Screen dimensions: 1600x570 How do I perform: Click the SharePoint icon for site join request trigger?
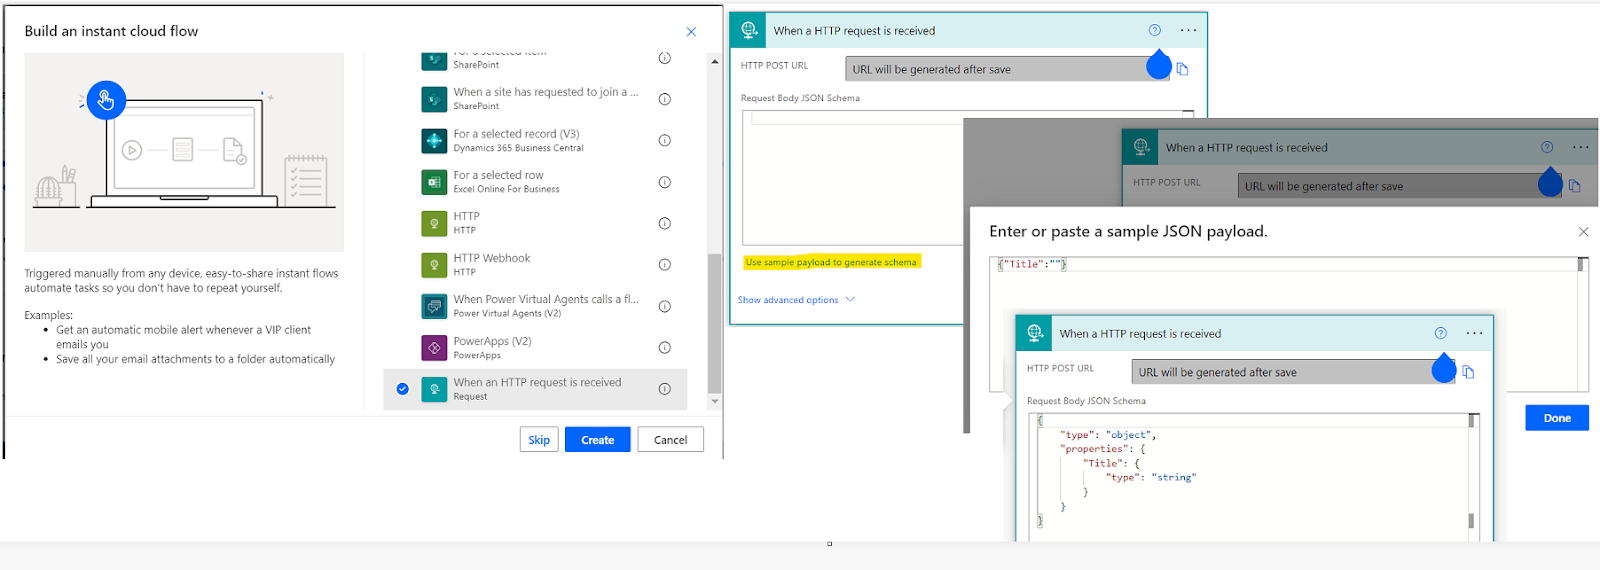tap(434, 99)
